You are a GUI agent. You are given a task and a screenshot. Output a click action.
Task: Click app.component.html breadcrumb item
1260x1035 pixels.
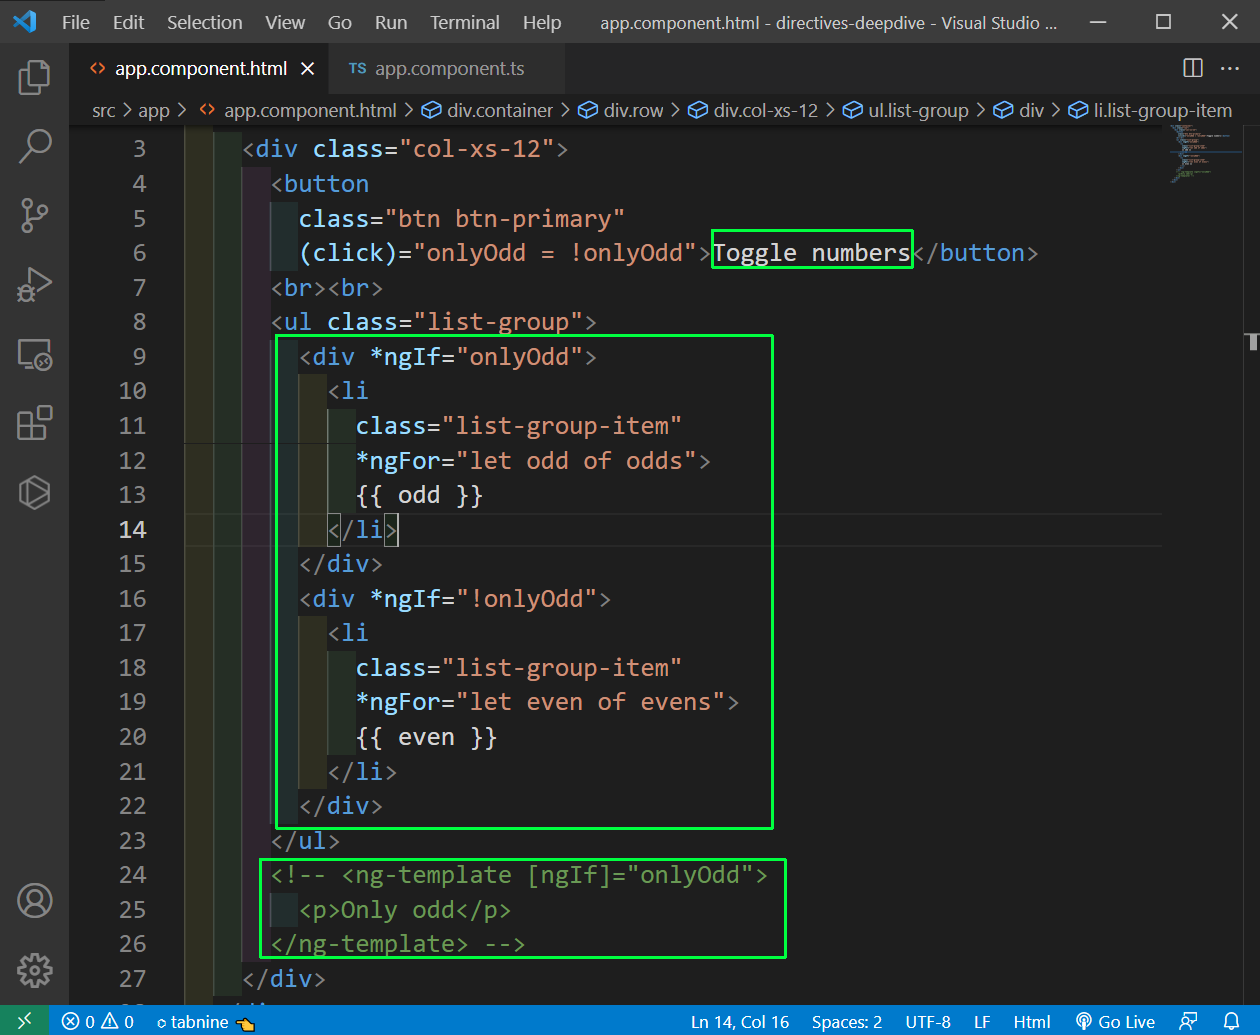coord(297,110)
